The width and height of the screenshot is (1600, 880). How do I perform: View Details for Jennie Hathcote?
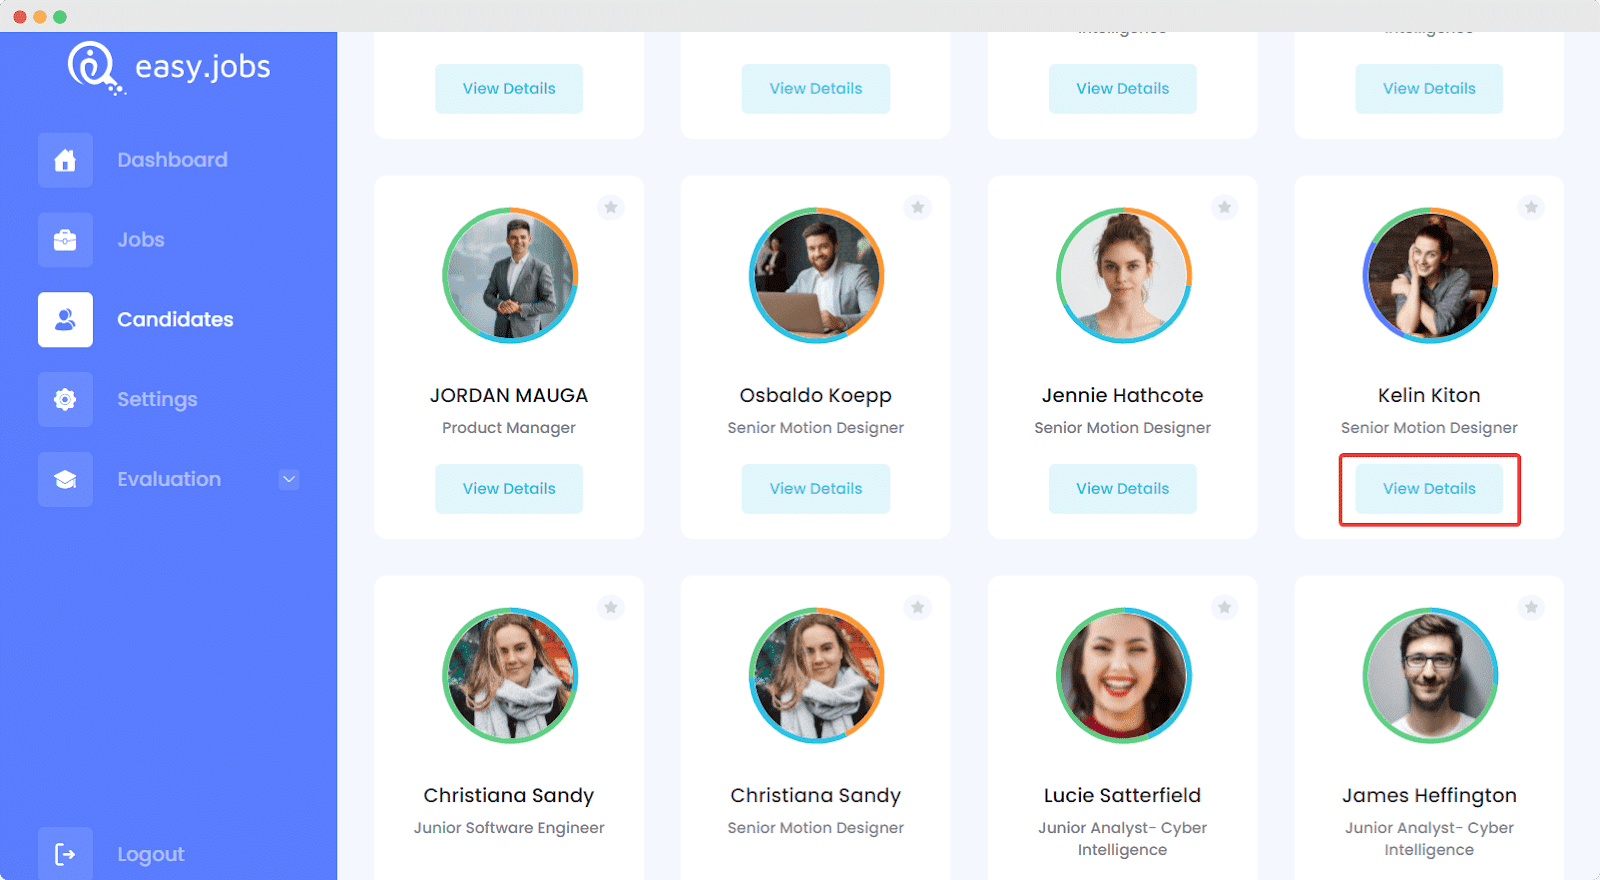coord(1122,489)
